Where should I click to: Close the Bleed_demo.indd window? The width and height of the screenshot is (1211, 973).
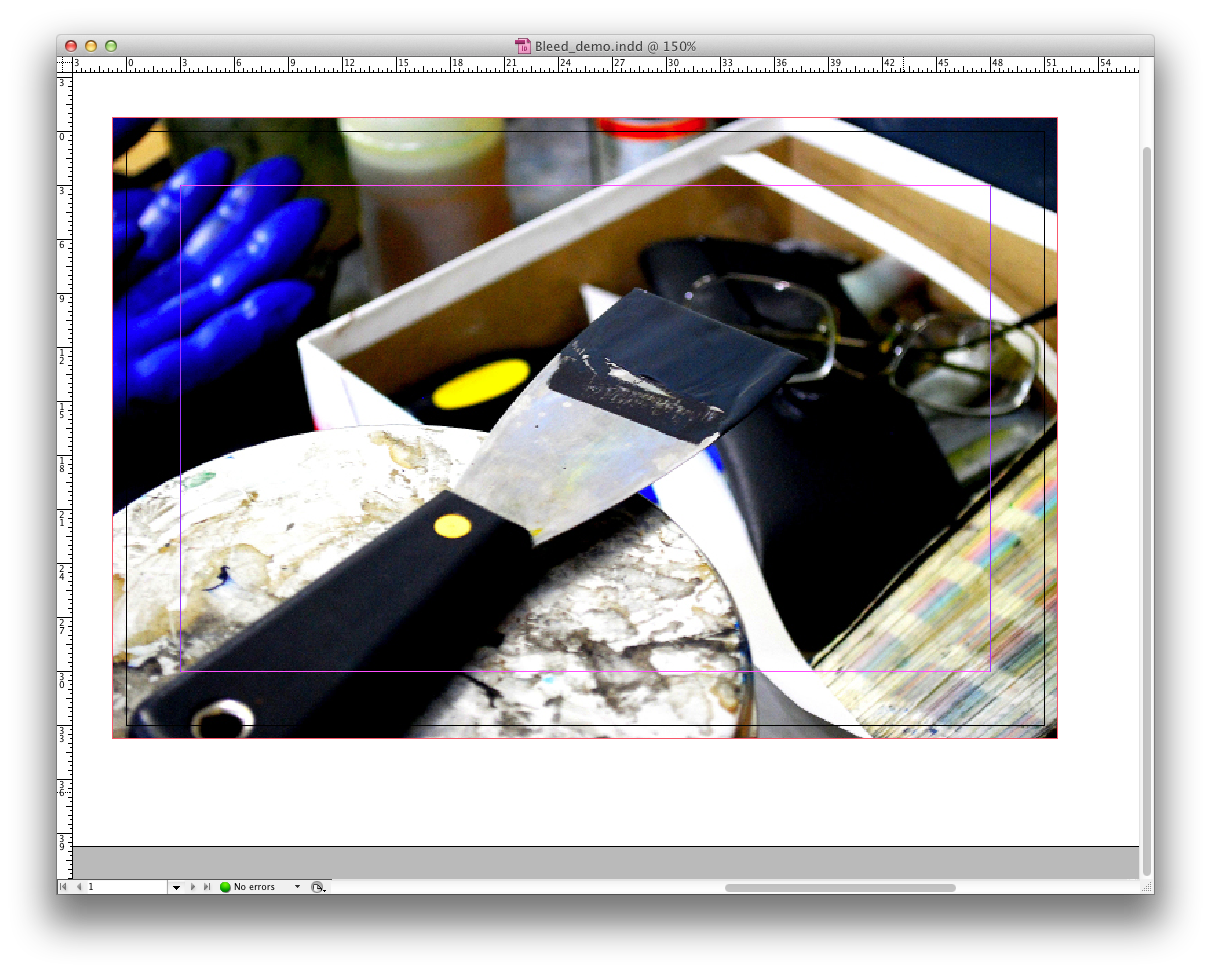coord(71,46)
